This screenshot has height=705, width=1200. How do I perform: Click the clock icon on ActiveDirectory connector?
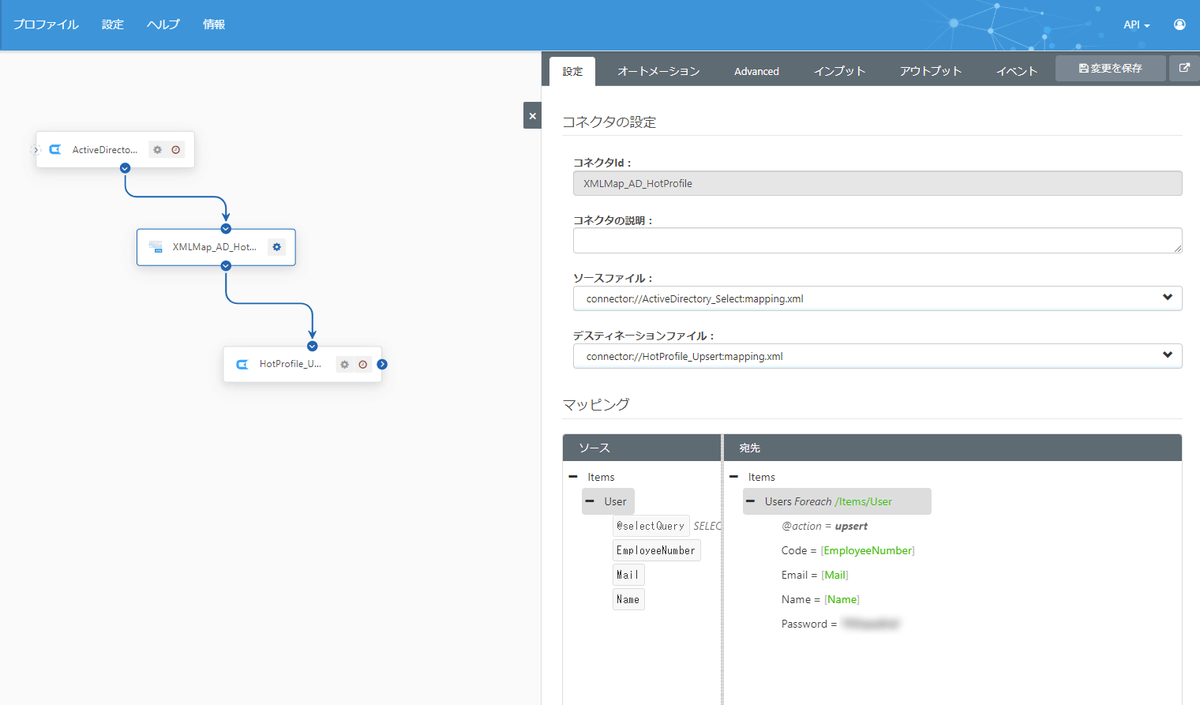(176, 150)
